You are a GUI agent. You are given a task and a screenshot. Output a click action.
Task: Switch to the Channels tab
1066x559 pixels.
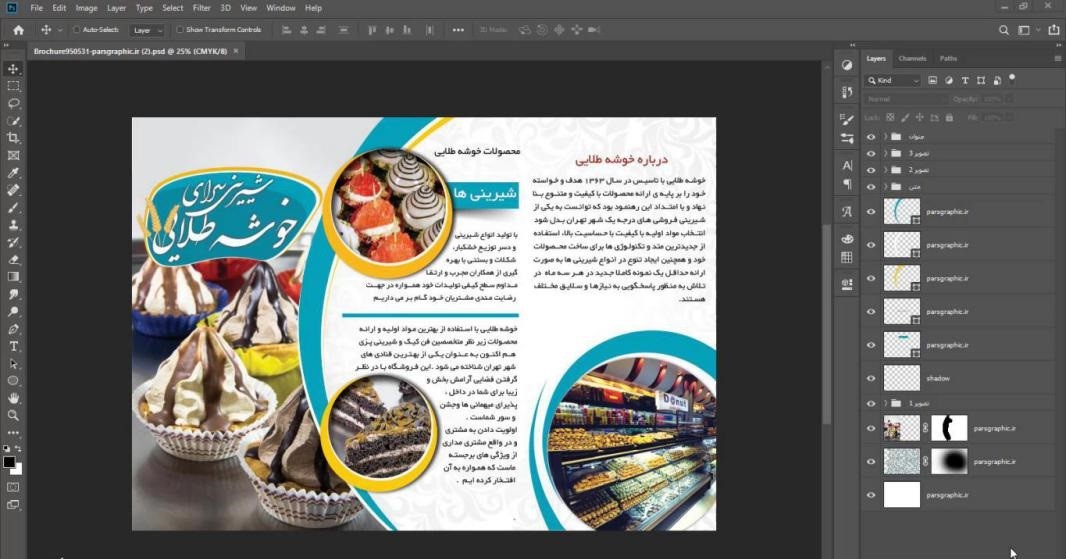coord(912,58)
